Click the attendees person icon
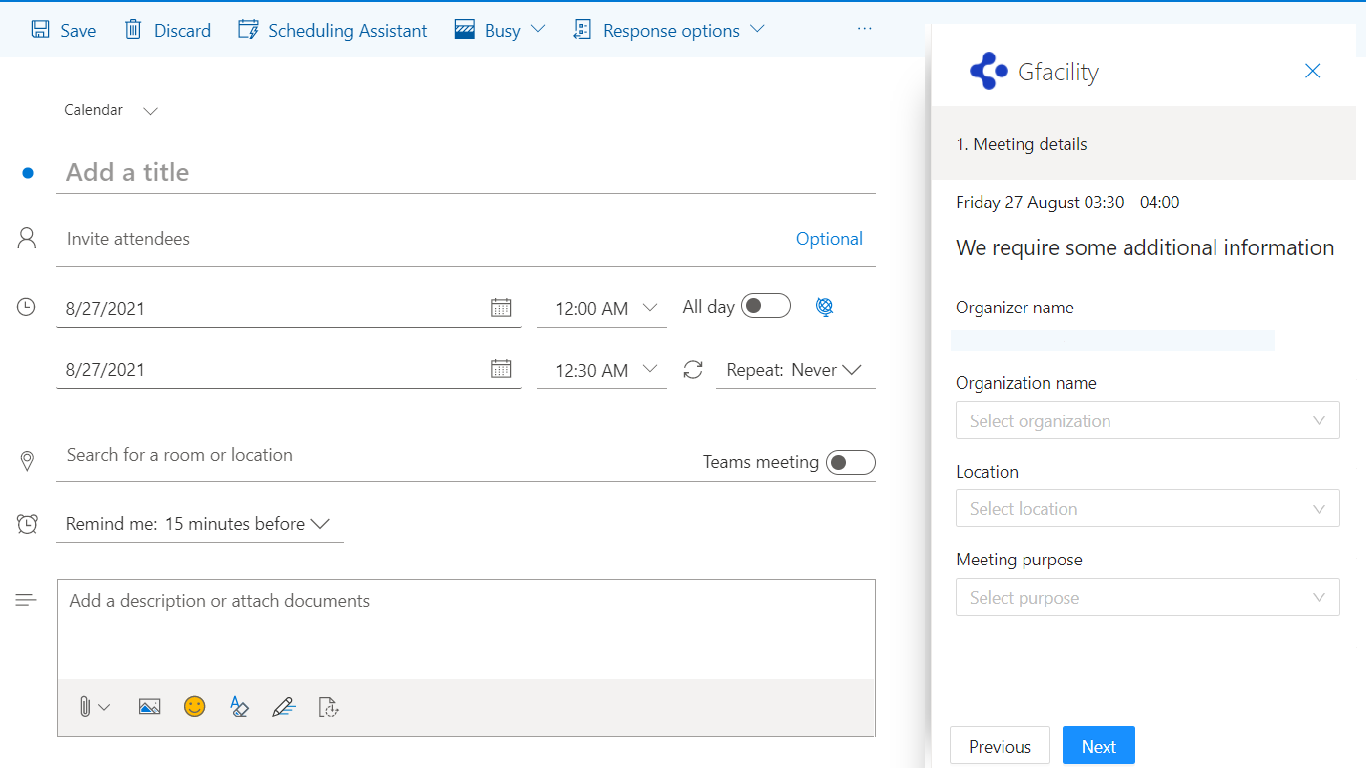The height and width of the screenshot is (768, 1366). (27, 238)
